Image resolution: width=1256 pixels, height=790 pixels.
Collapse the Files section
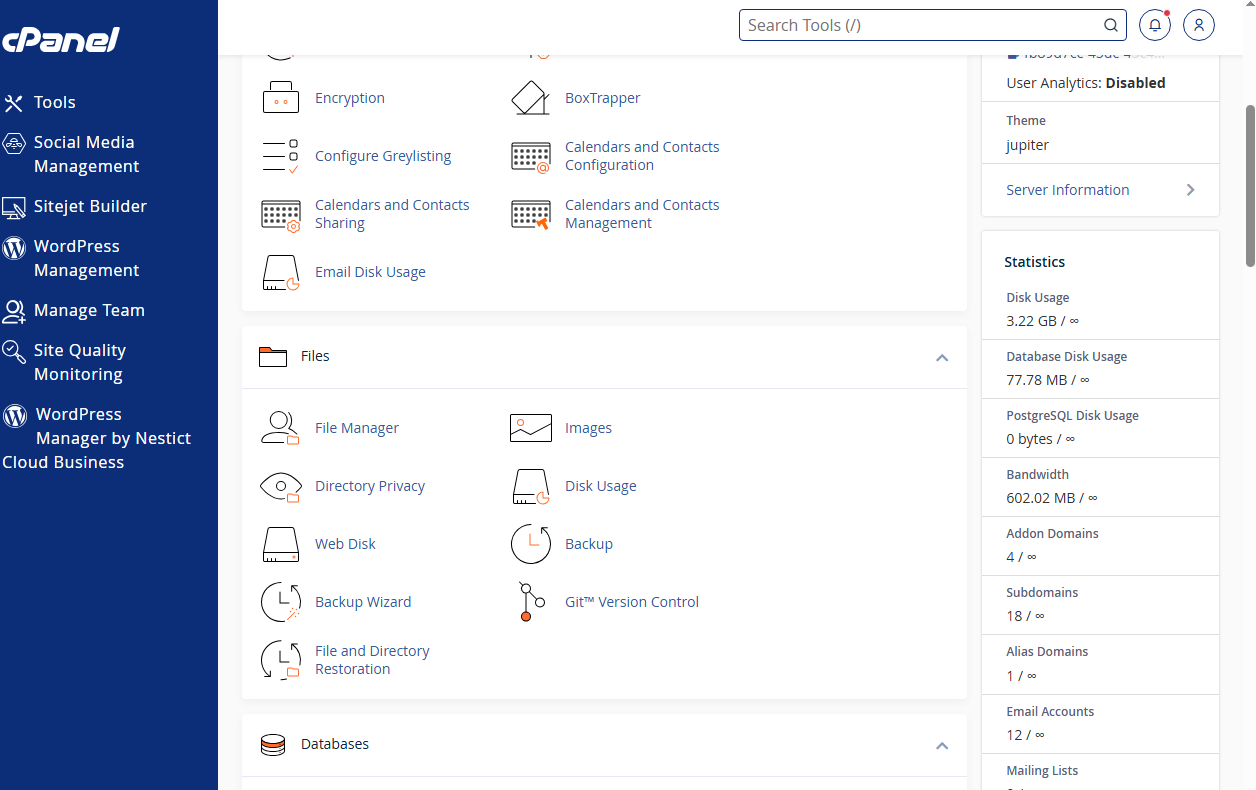click(x=941, y=357)
